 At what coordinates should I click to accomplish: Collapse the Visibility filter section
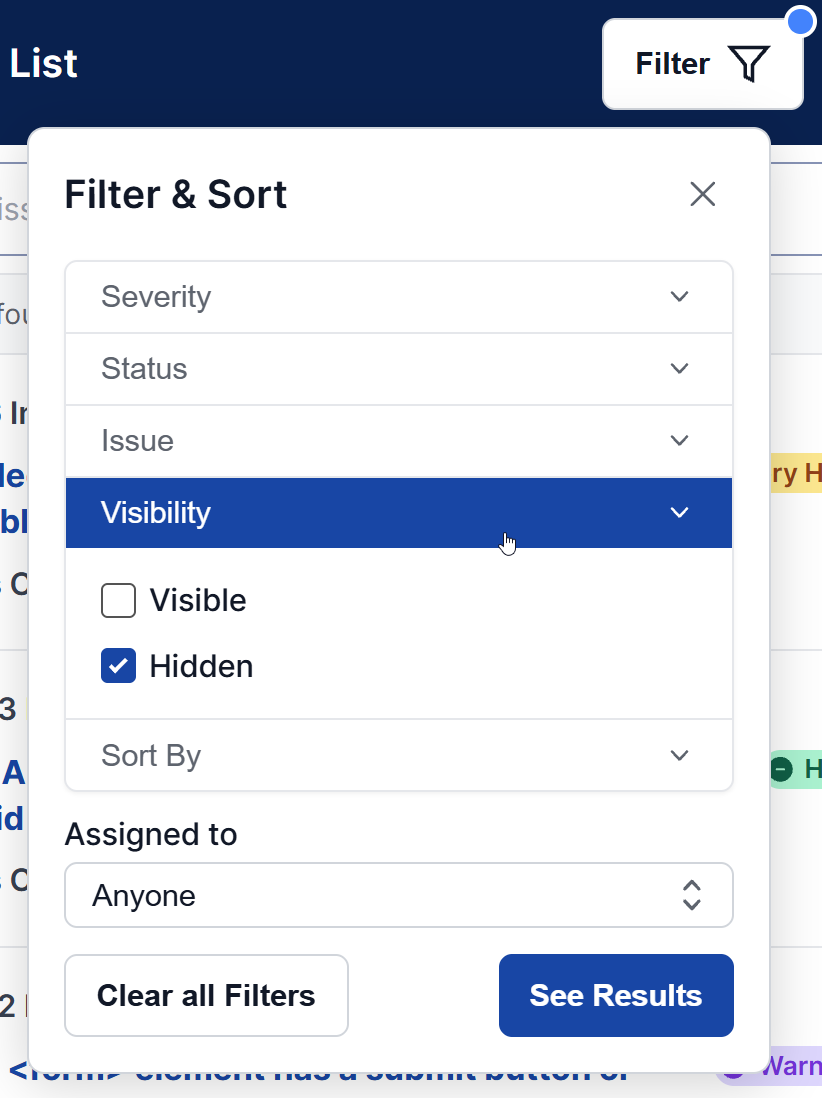399,513
